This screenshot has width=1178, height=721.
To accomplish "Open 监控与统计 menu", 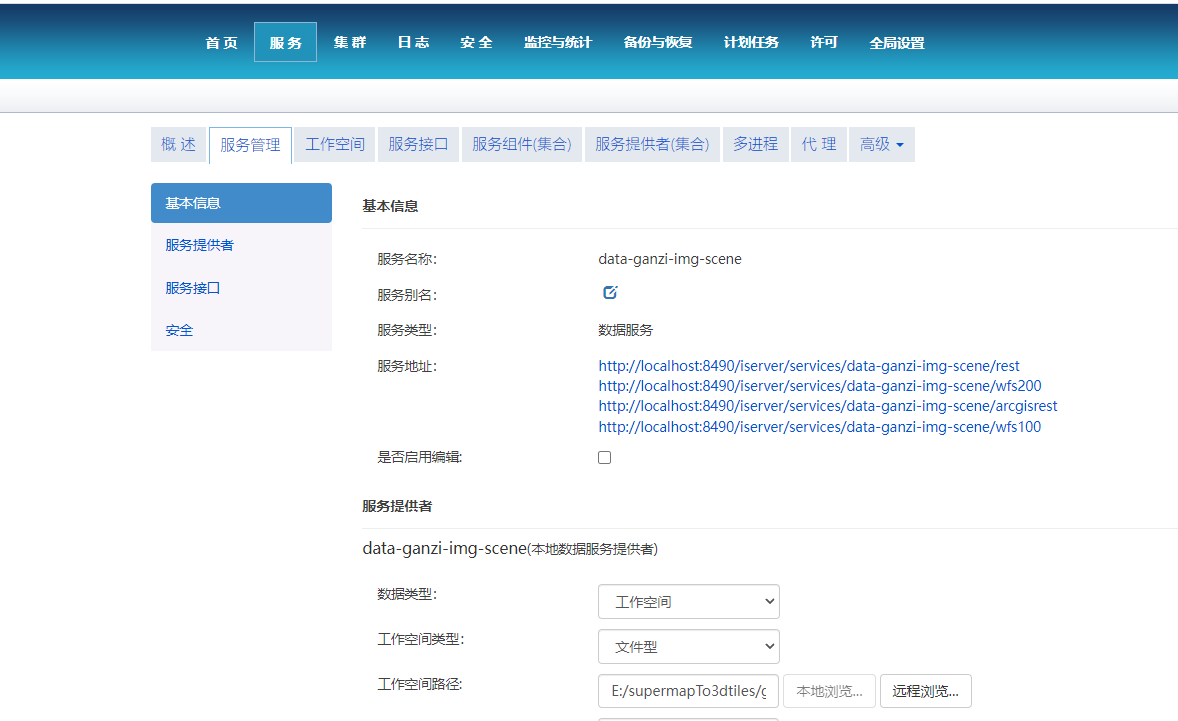I will point(557,43).
